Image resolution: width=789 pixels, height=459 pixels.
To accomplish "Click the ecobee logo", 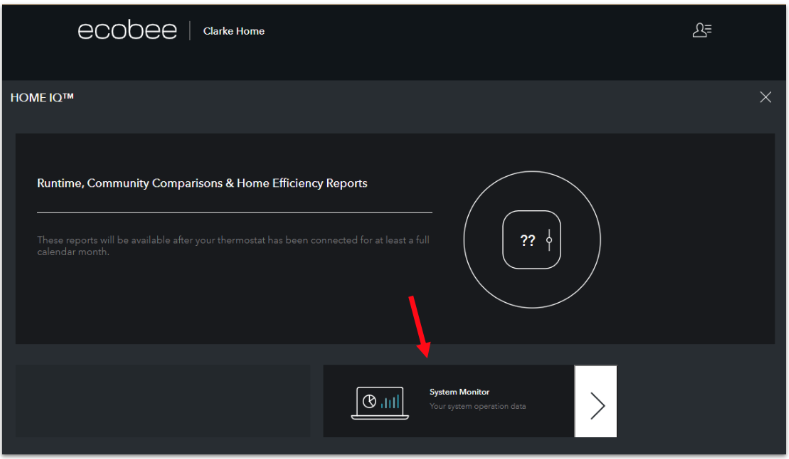I will (x=127, y=31).
